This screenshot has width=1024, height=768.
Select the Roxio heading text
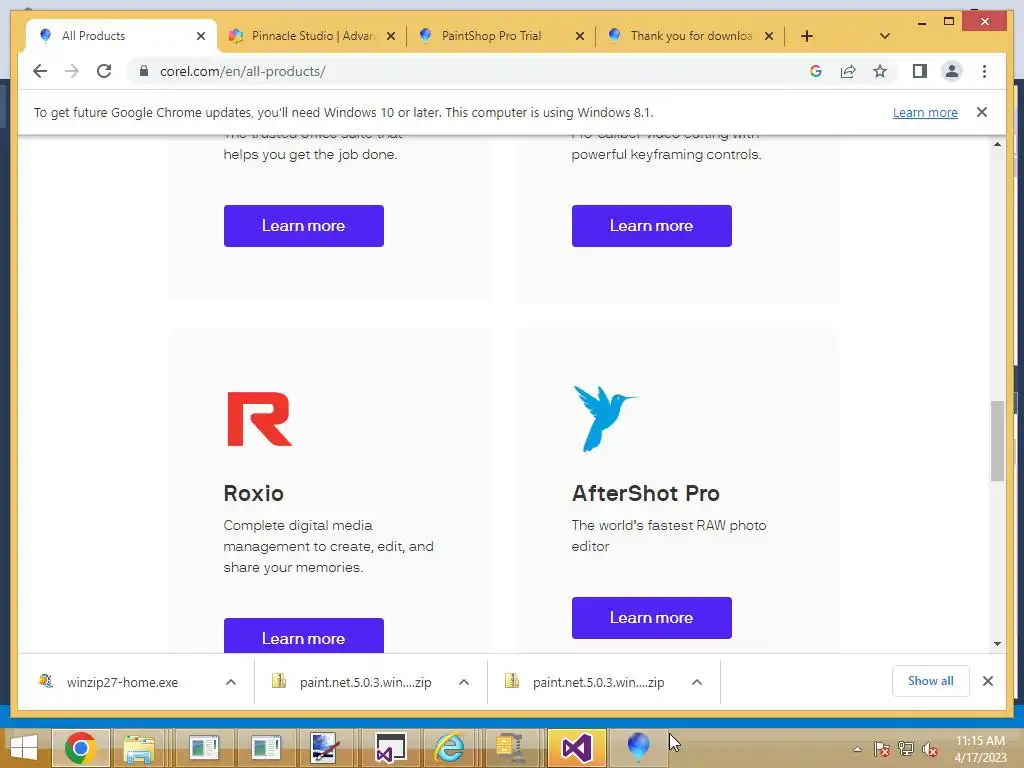253,493
